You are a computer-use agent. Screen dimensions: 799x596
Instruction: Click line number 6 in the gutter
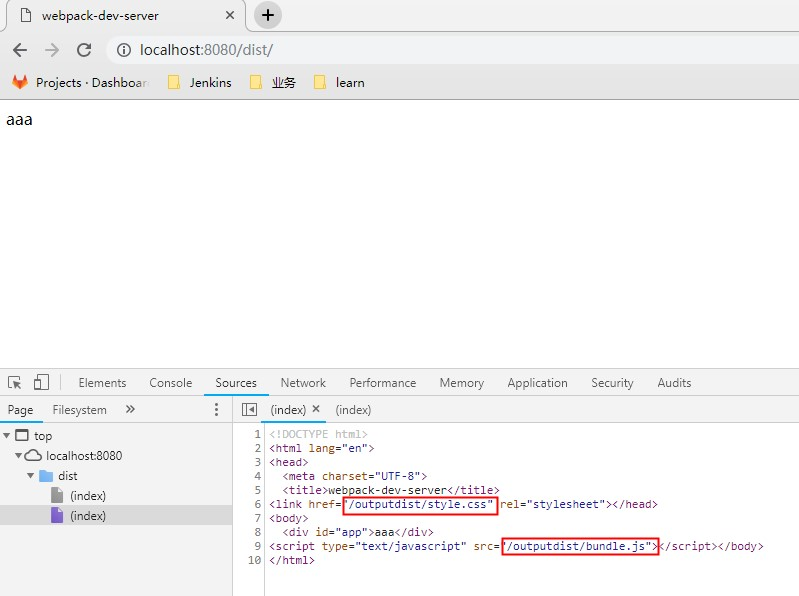click(x=257, y=504)
